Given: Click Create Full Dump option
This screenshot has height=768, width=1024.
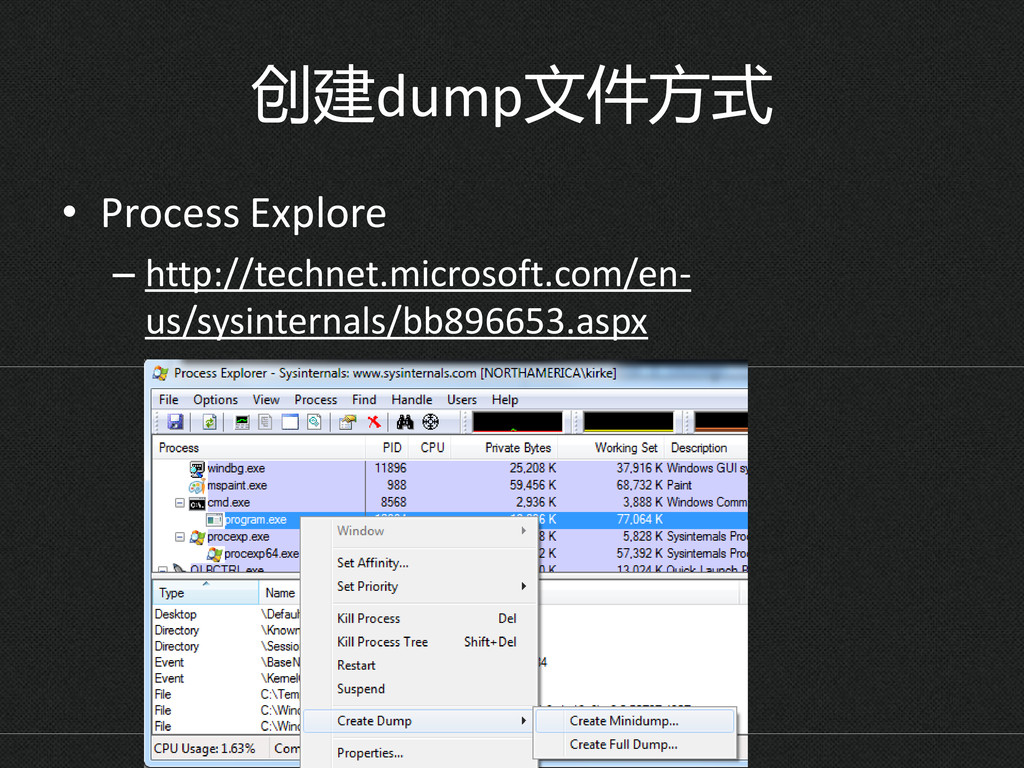Looking at the screenshot, I should [635, 744].
